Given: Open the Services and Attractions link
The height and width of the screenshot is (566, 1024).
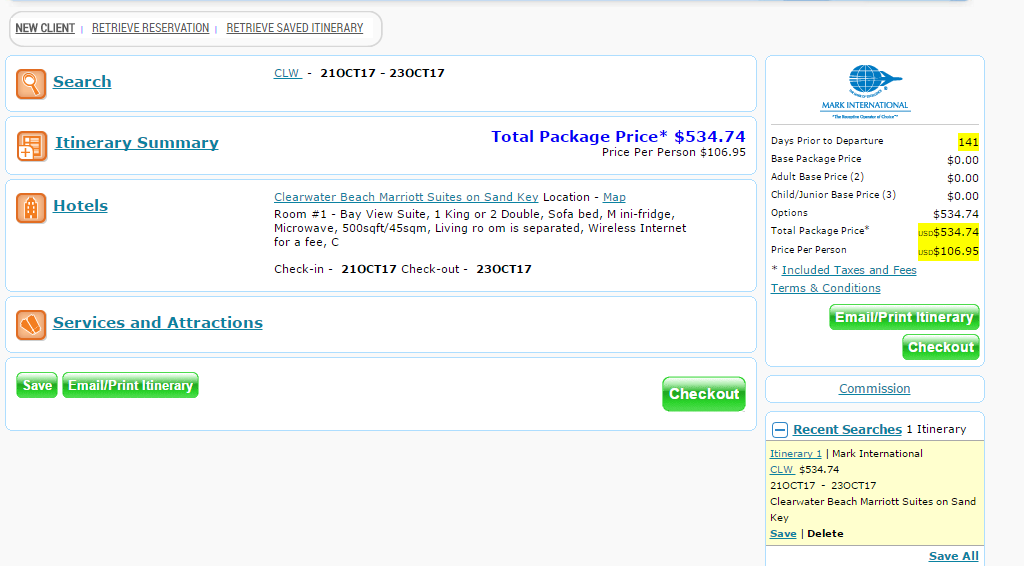Looking at the screenshot, I should click(x=157, y=322).
